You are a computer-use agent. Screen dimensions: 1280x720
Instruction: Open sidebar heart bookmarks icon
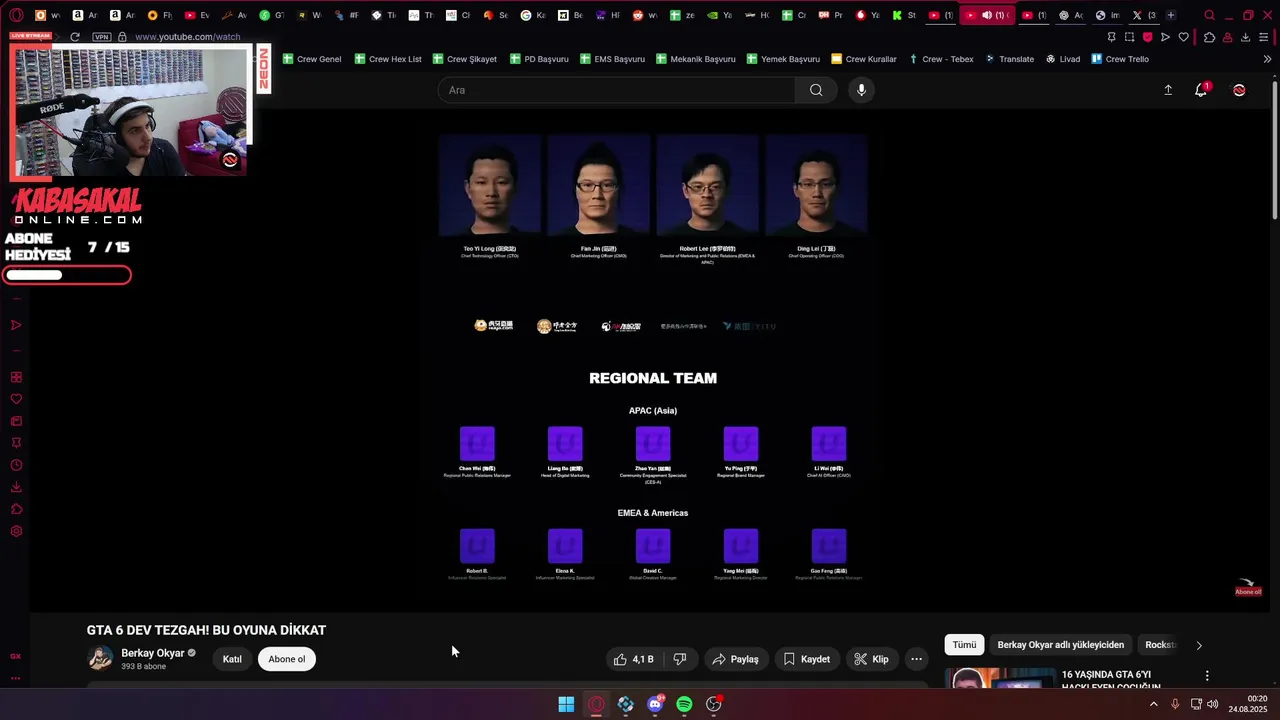click(x=16, y=399)
